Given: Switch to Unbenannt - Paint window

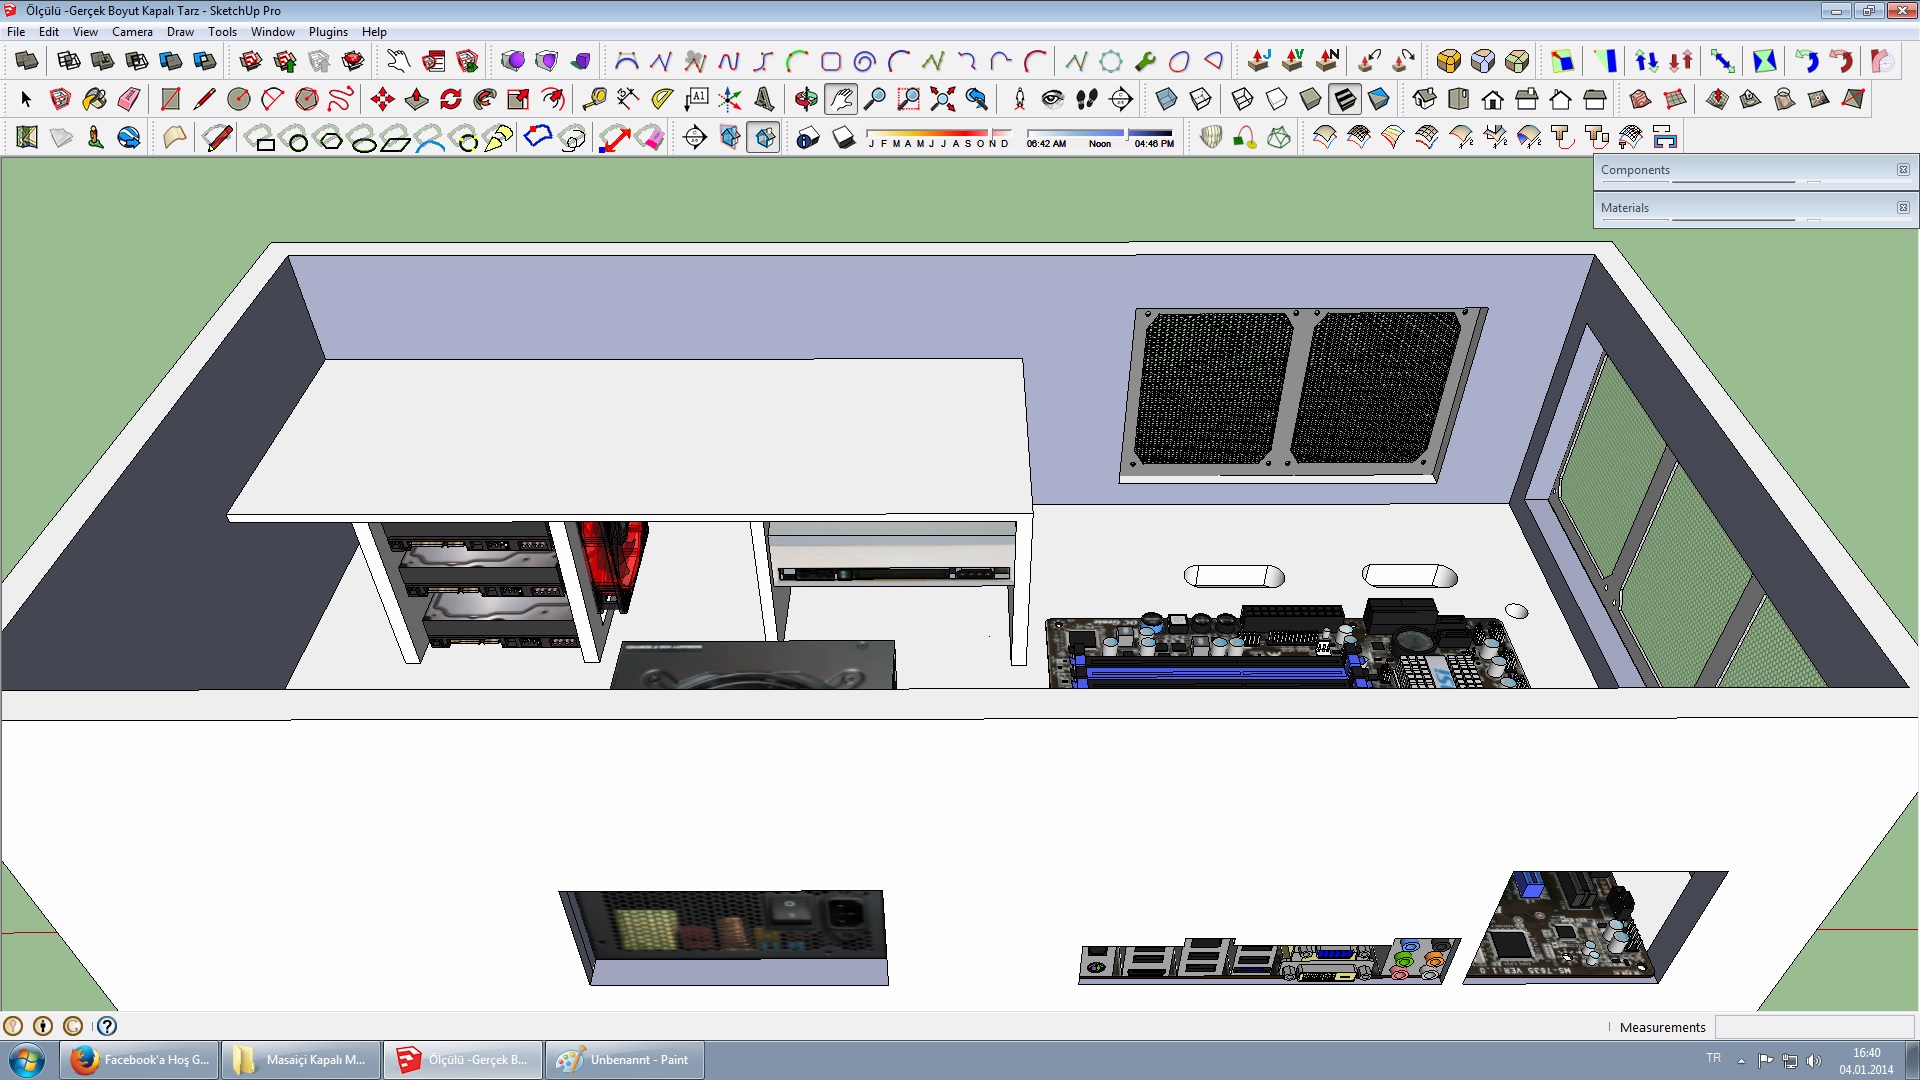Looking at the screenshot, I should tap(625, 1060).
